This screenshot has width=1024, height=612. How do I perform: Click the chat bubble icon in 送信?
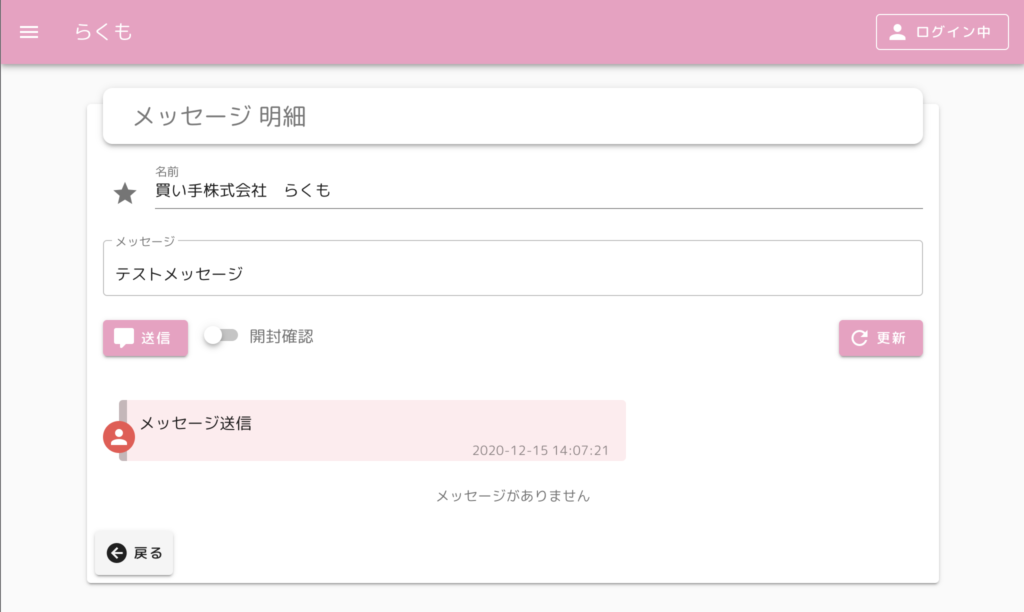[124, 338]
